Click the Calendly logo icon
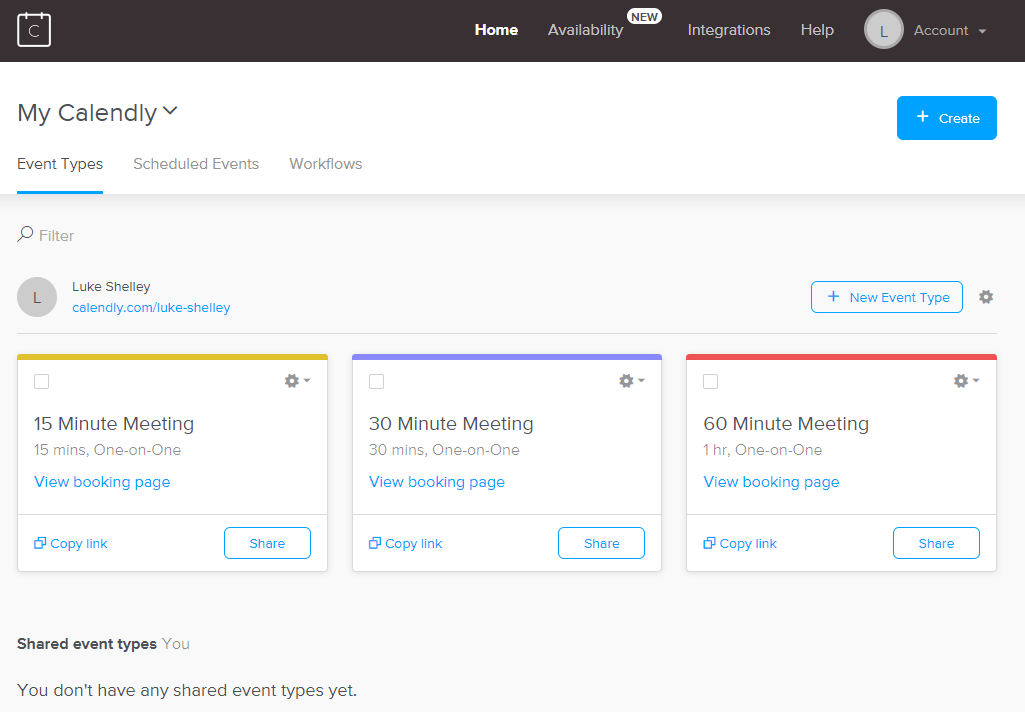Image resolution: width=1025 pixels, height=712 pixels. coord(34,30)
